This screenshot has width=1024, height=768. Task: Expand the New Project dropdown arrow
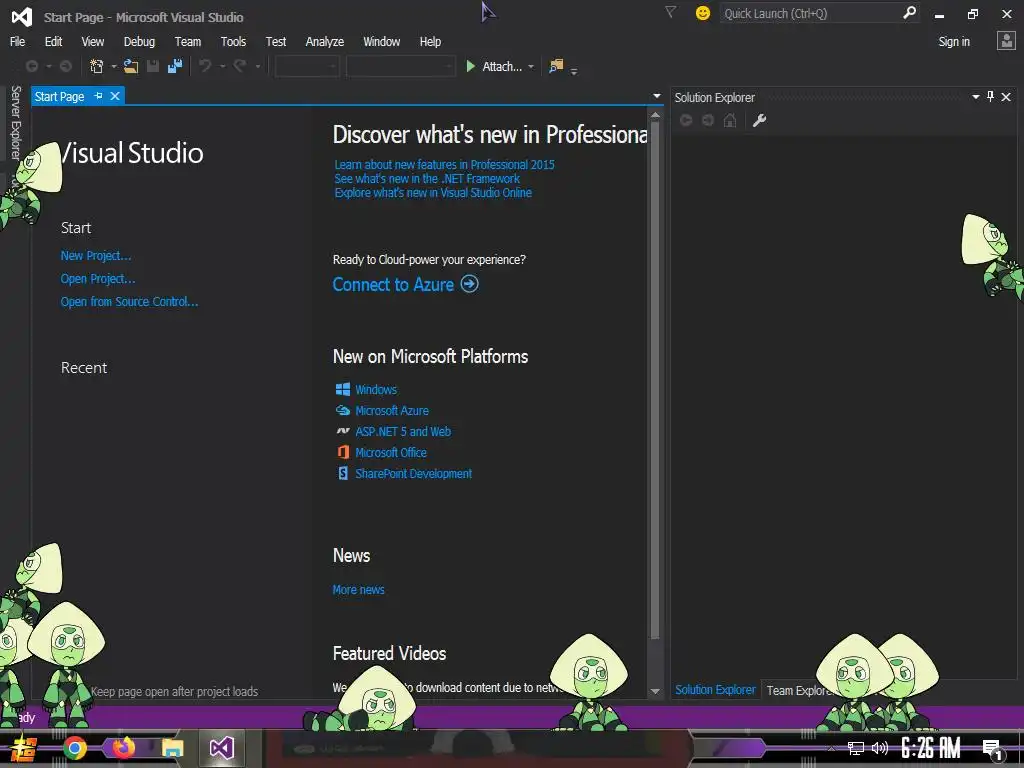click(x=114, y=67)
